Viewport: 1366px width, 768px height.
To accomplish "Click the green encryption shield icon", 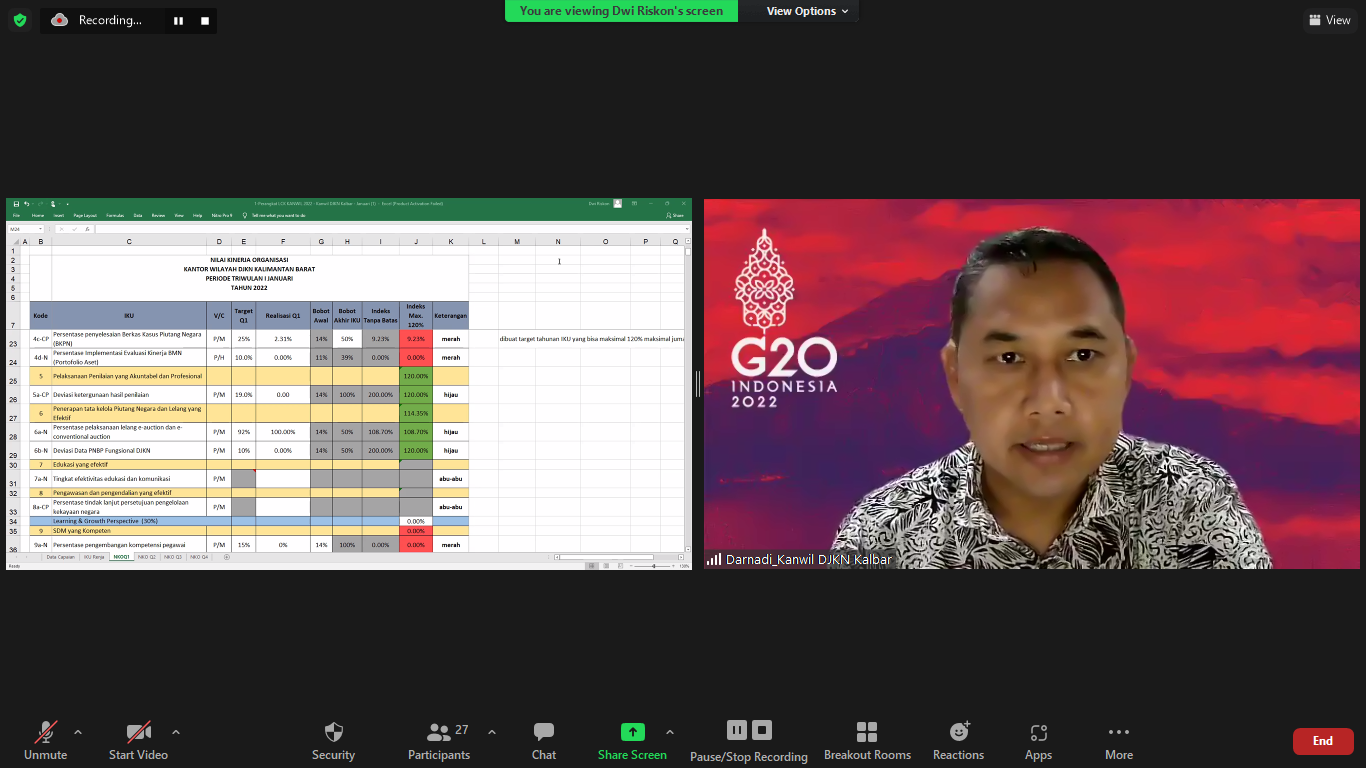I will coord(20,20).
